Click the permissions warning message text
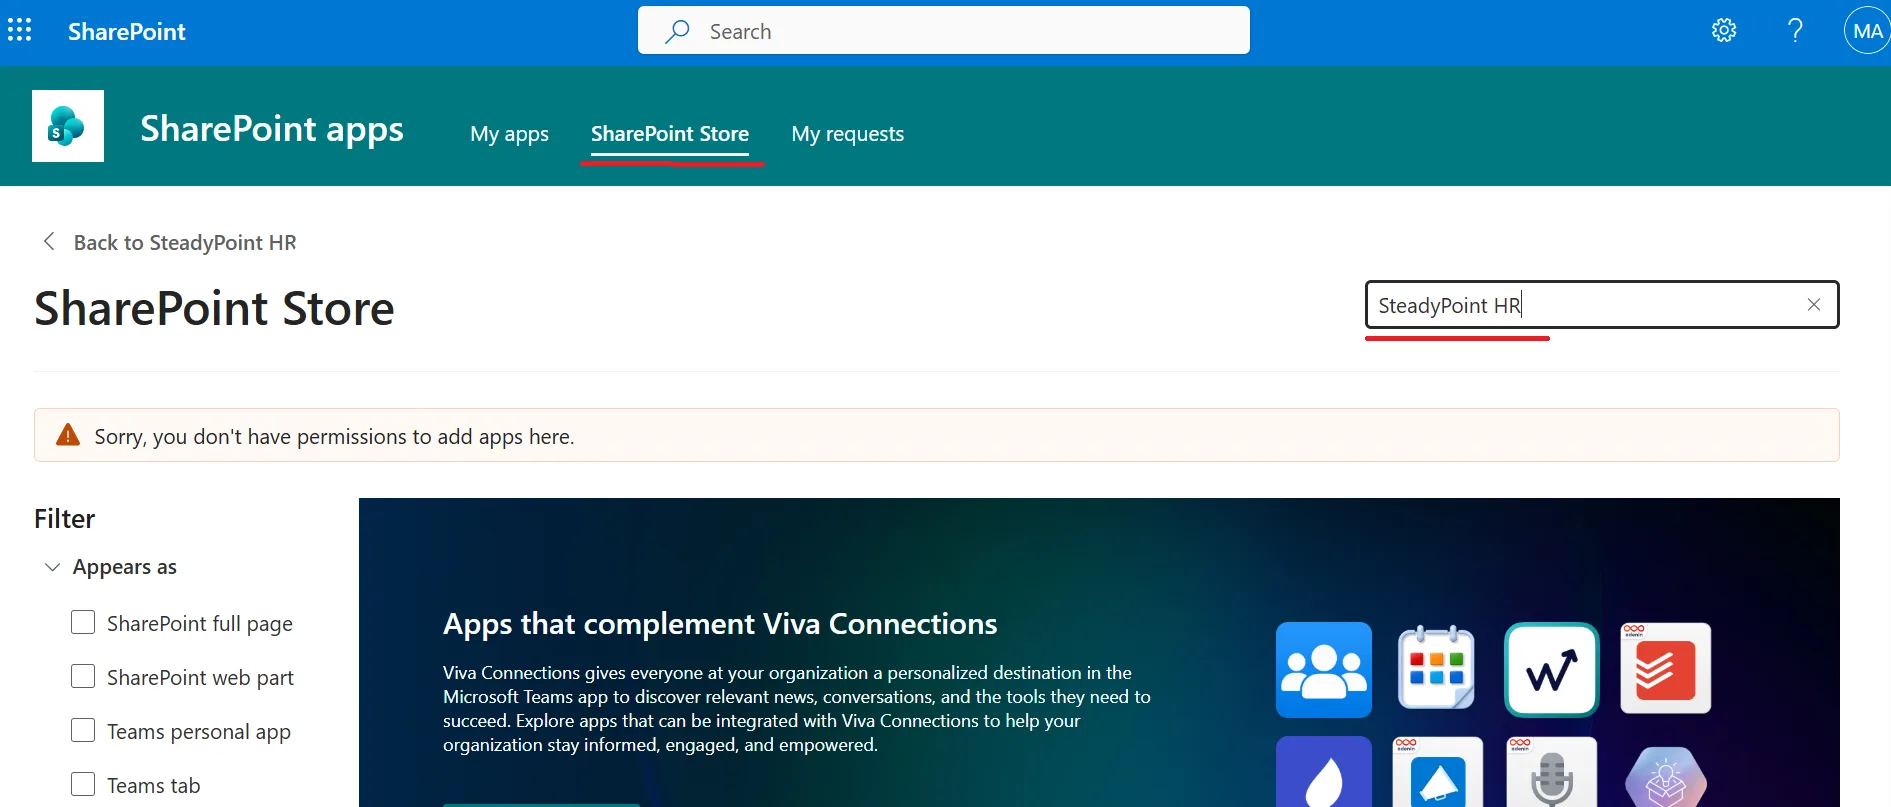The width and height of the screenshot is (1891, 807). pos(334,436)
